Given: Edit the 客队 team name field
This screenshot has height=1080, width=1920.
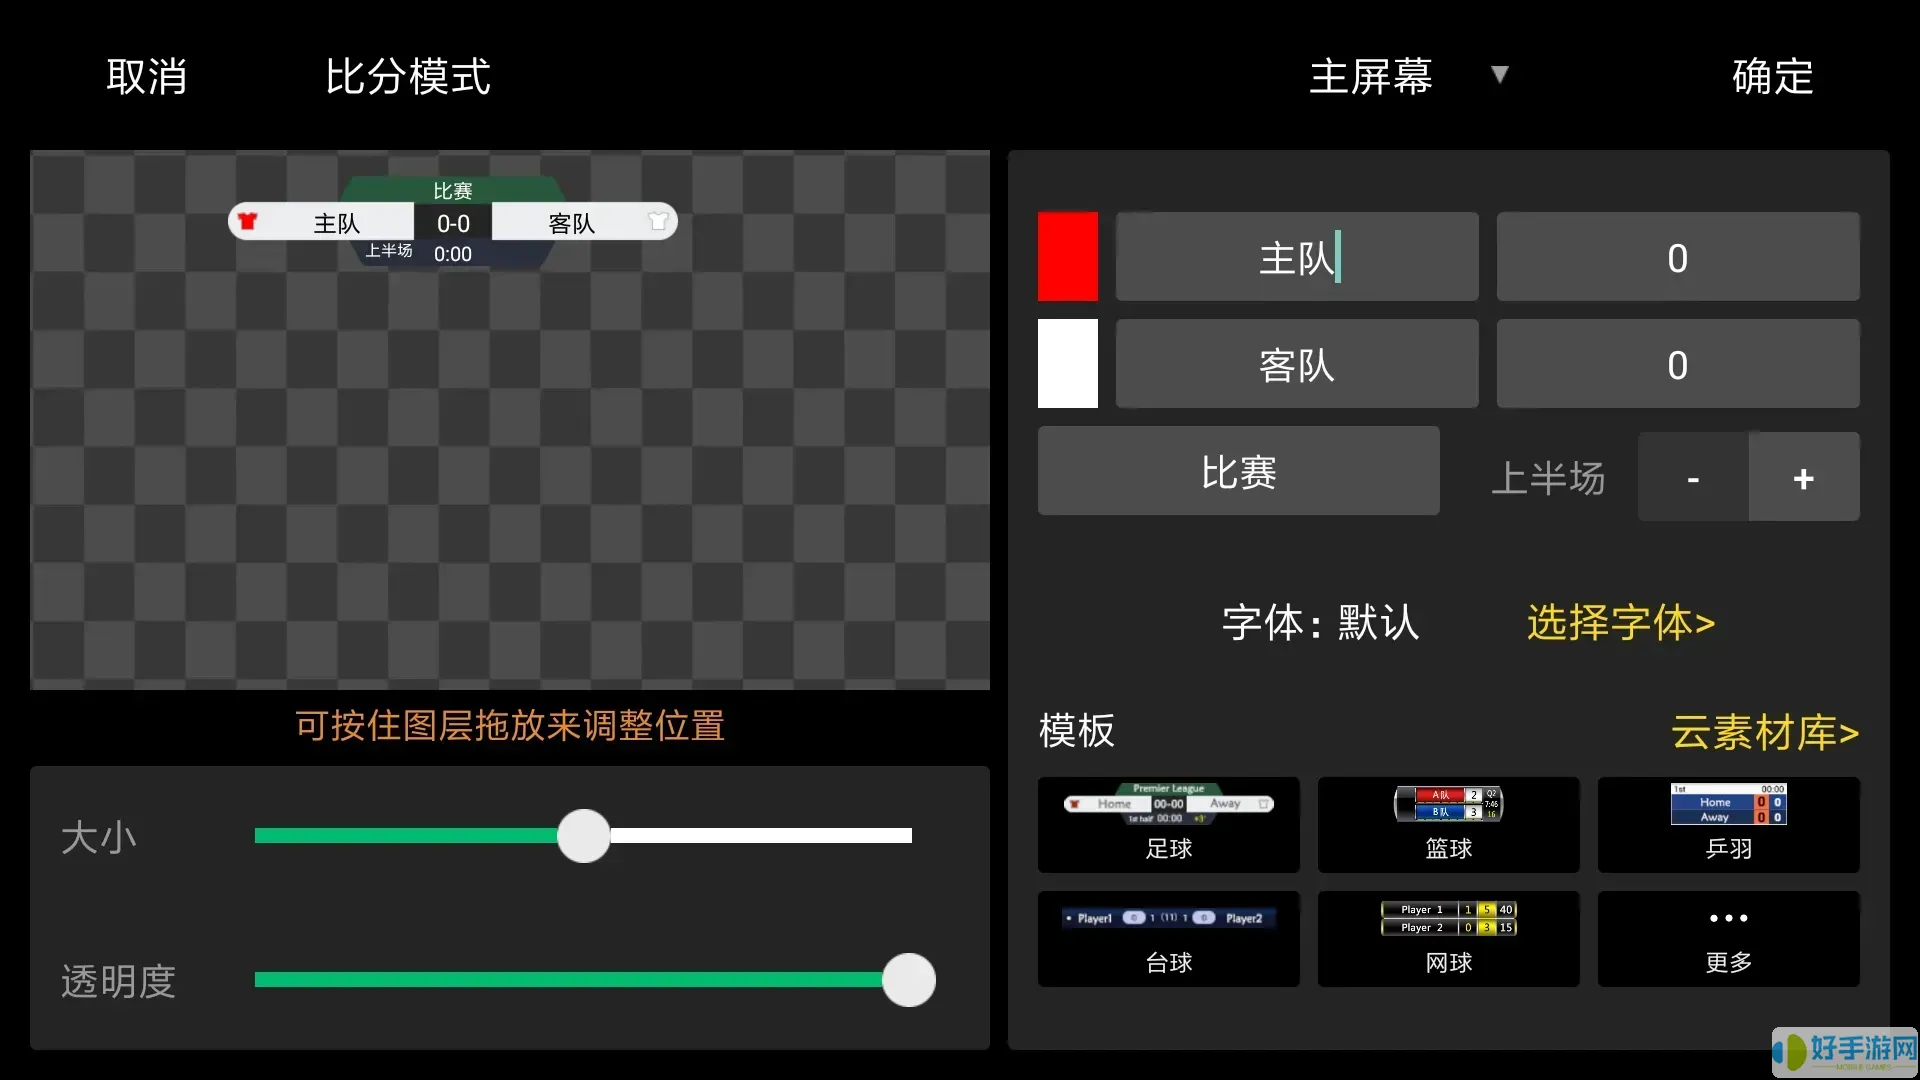Looking at the screenshot, I should click(x=1297, y=363).
